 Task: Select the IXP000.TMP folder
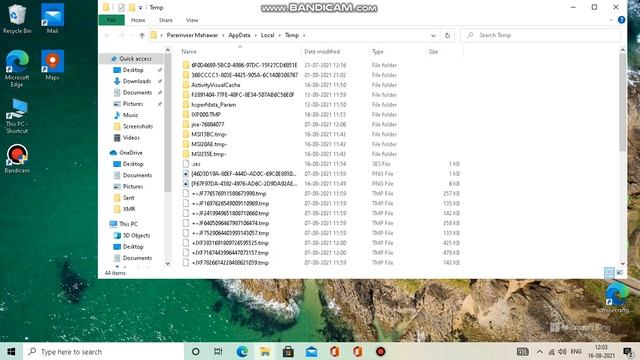206,115
